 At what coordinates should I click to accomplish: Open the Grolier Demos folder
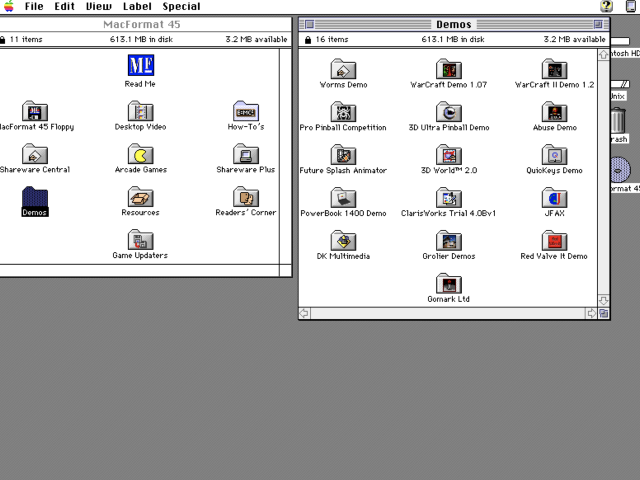point(449,240)
